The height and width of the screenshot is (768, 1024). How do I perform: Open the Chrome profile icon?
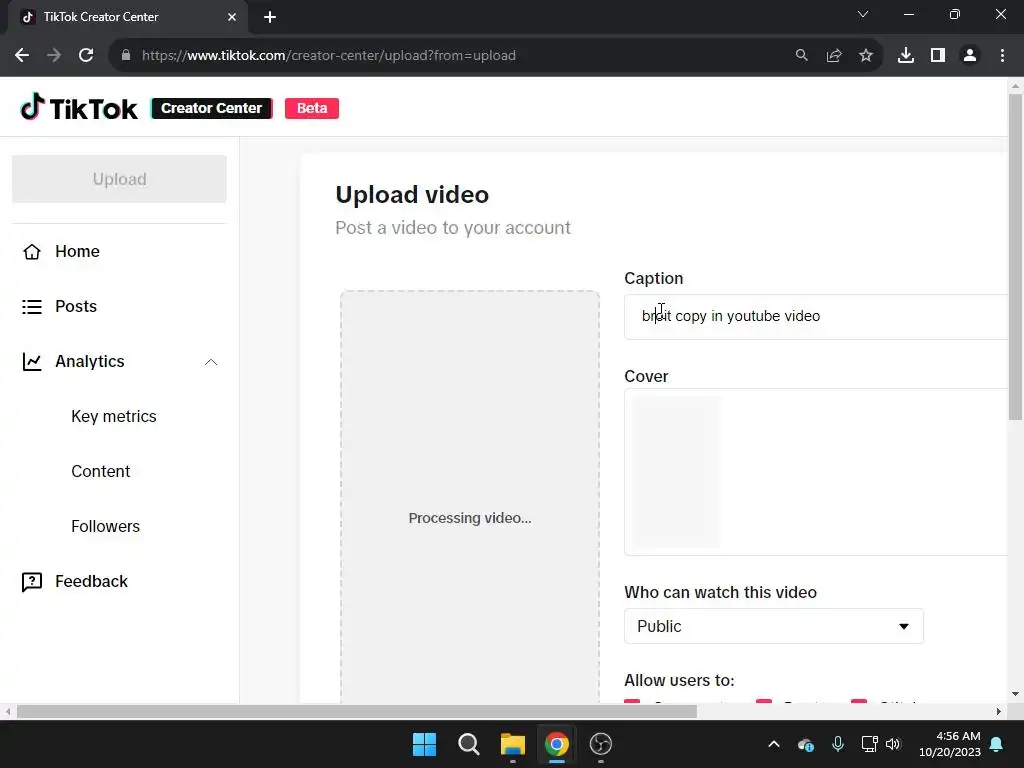coord(970,56)
